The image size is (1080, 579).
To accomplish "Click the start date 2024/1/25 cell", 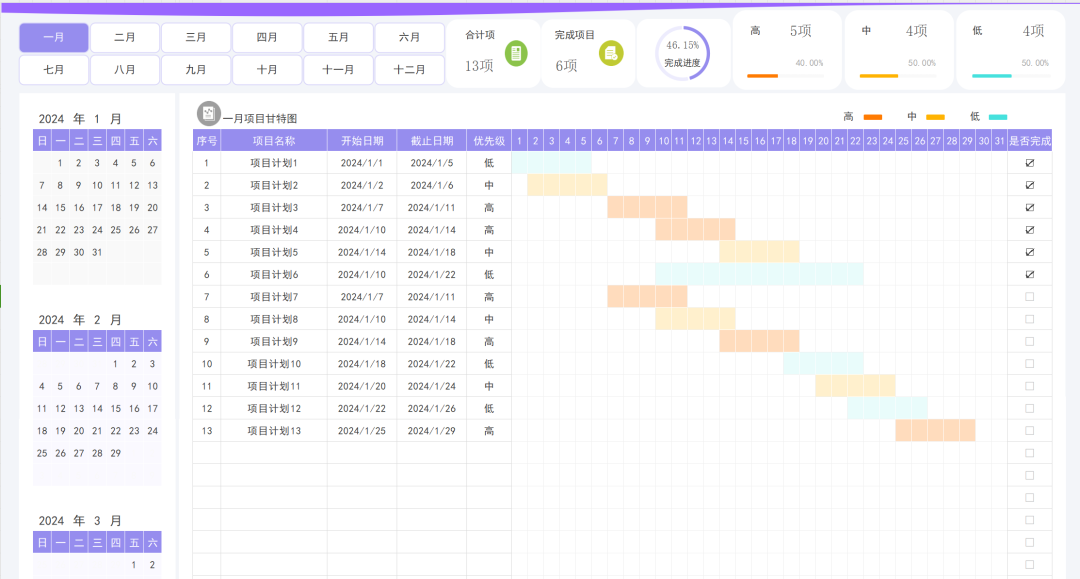I will pyautogui.click(x=362, y=430).
